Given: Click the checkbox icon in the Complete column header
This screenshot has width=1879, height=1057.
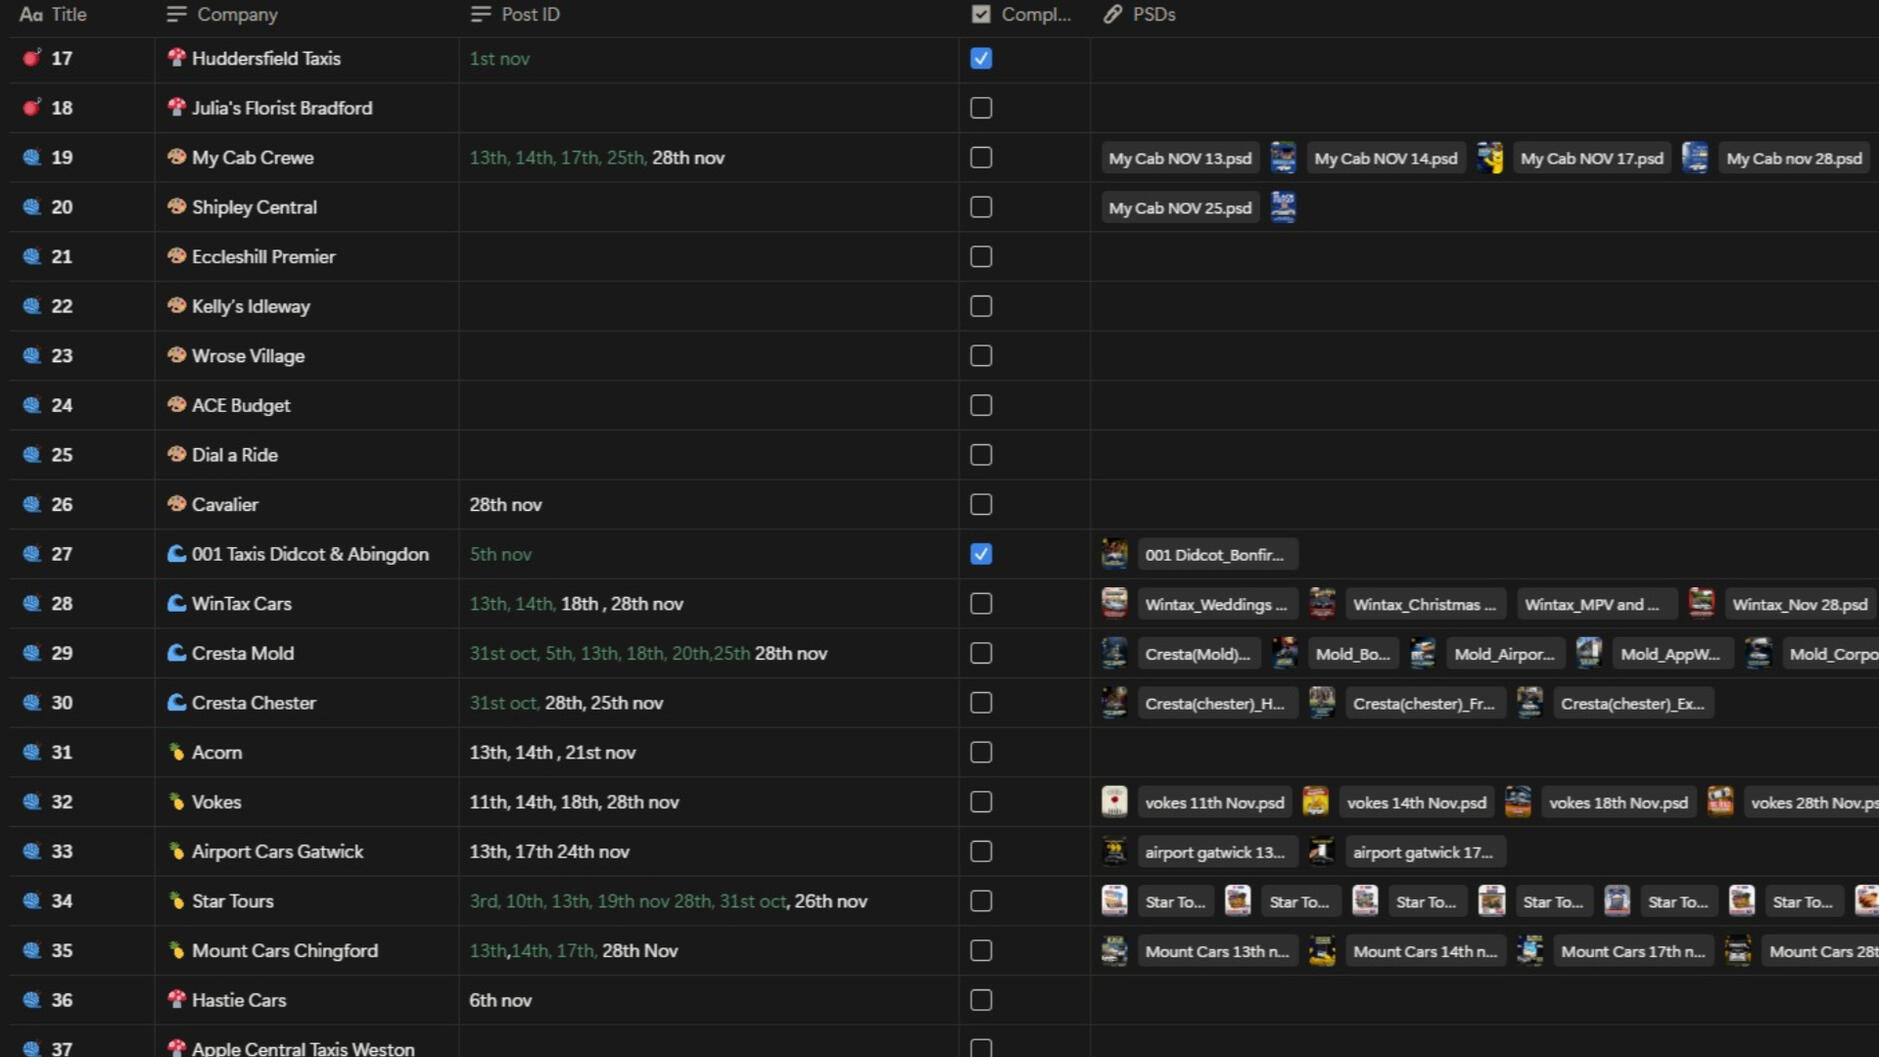Looking at the screenshot, I should coord(979,14).
